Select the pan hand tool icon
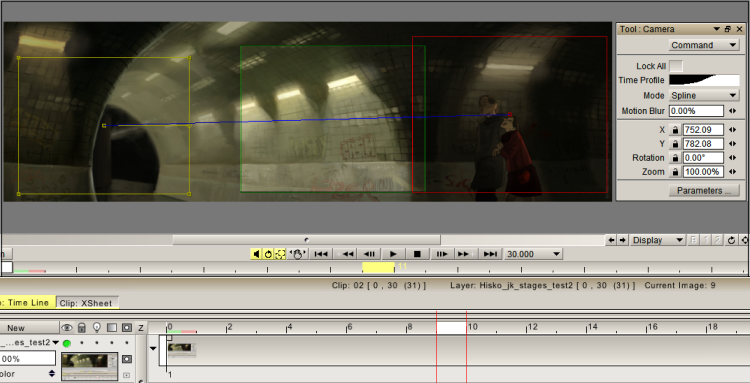 [x=298, y=254]
